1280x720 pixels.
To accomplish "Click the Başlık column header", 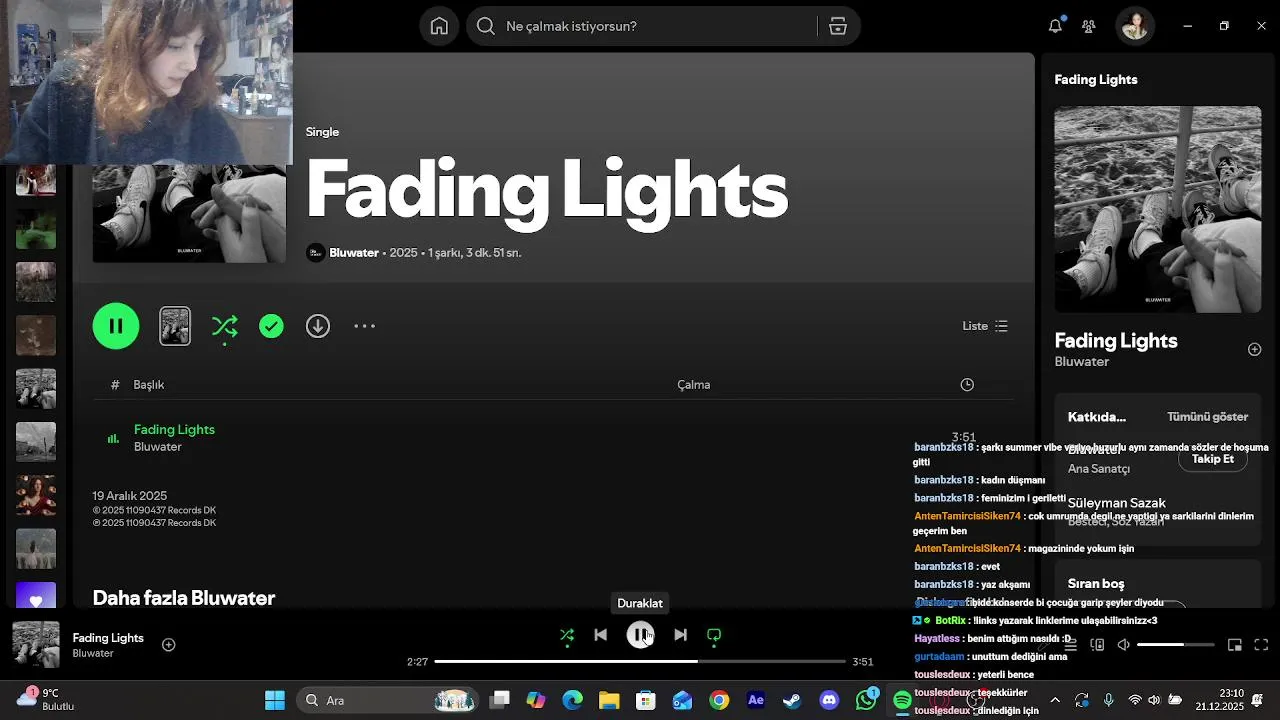I will (149, 385).
